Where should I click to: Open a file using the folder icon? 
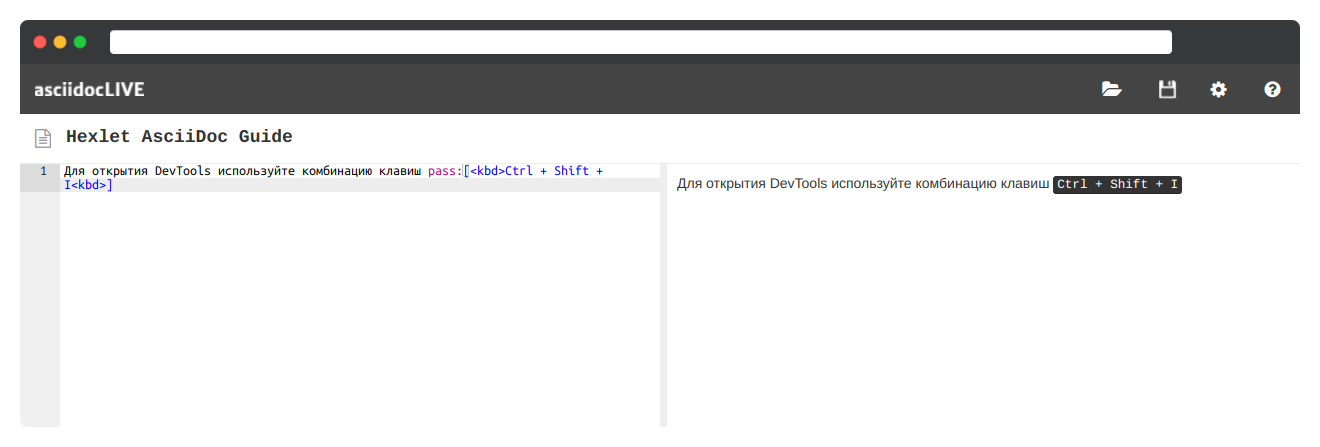click(1111, 89)
